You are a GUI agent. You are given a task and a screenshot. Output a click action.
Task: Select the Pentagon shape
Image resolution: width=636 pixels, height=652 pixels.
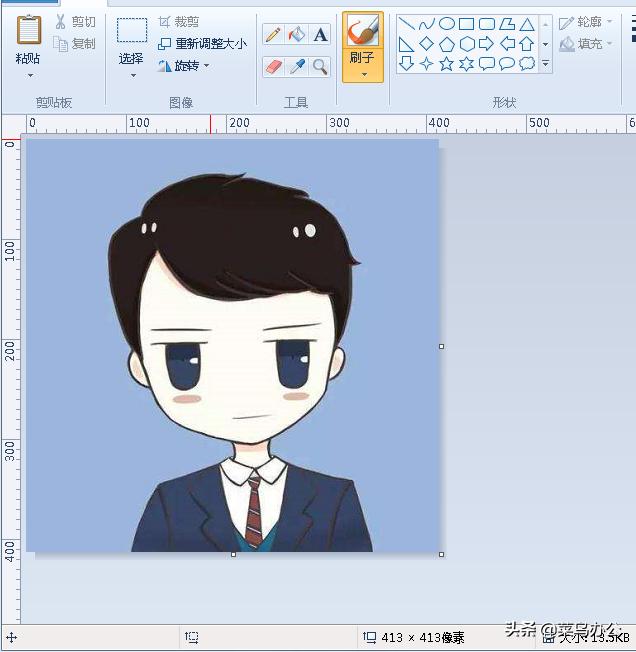447,44
